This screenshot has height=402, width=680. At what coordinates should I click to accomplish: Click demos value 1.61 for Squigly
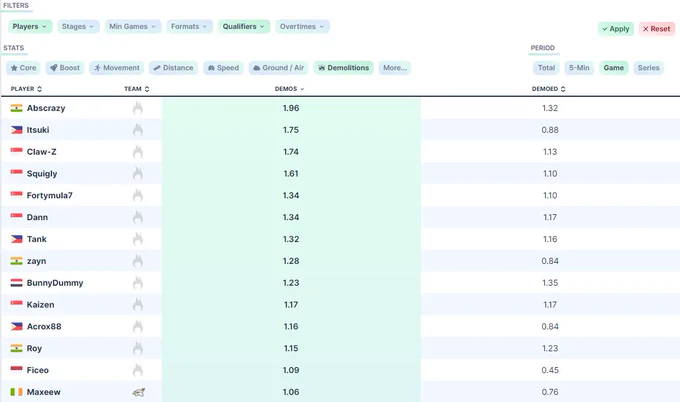291,173
